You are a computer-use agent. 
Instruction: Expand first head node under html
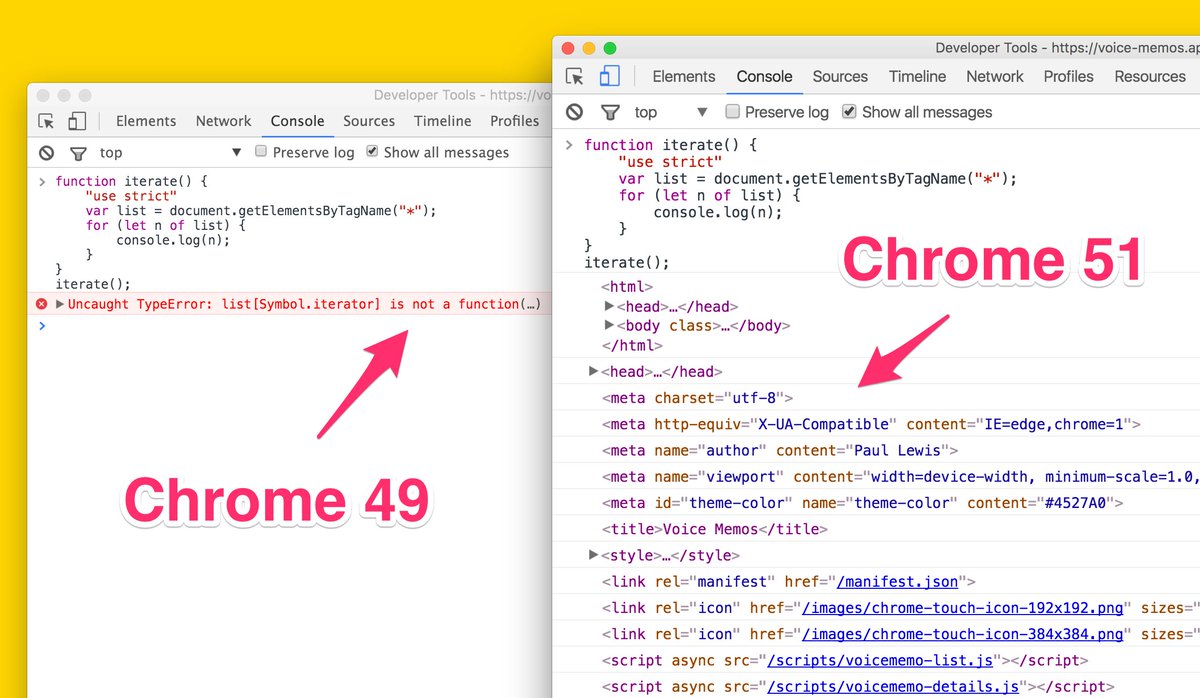click(610, 306)
